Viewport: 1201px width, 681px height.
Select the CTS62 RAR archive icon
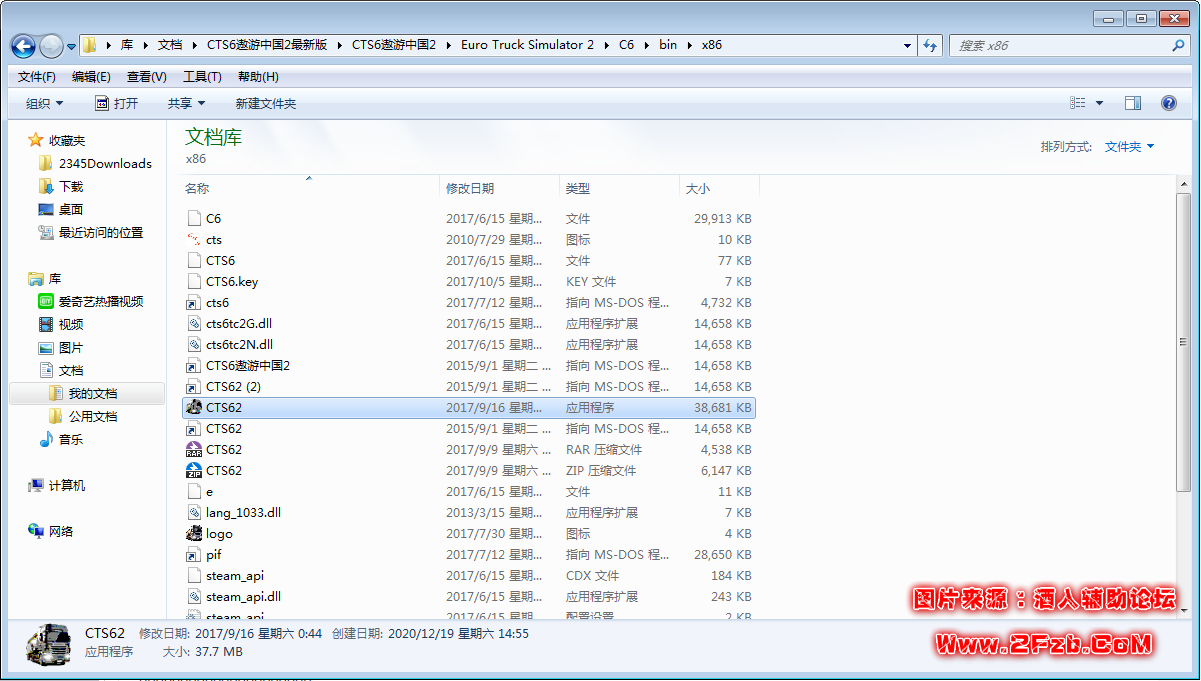(194, 450)
